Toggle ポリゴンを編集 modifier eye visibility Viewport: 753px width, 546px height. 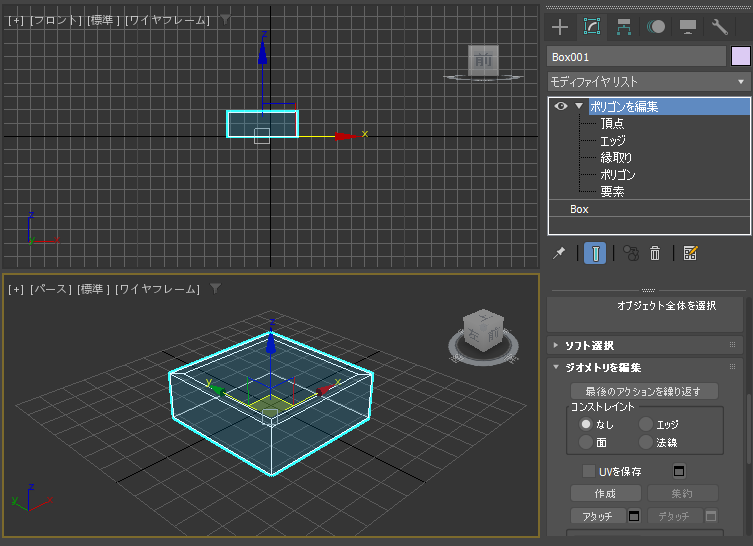tap(561, 106)
